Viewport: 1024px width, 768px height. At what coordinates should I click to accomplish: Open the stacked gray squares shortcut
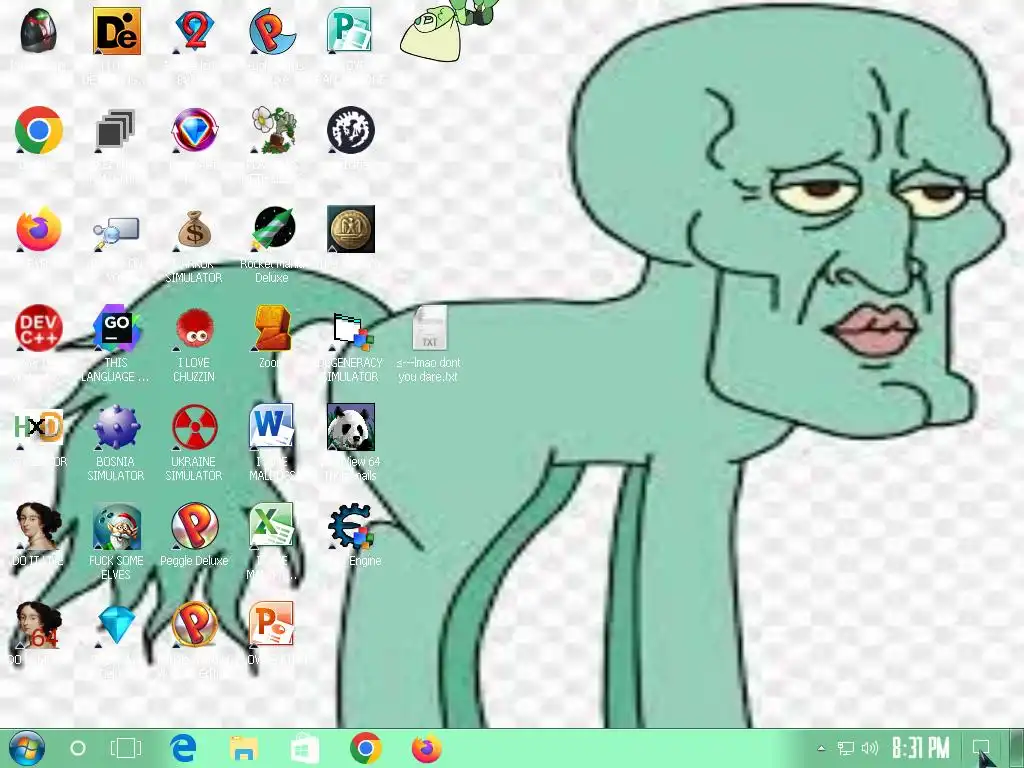(x=116, y=130)
